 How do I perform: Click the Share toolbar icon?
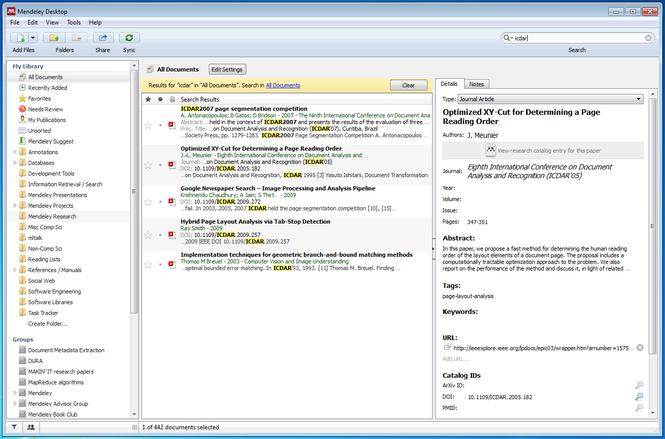pos(103,38)
